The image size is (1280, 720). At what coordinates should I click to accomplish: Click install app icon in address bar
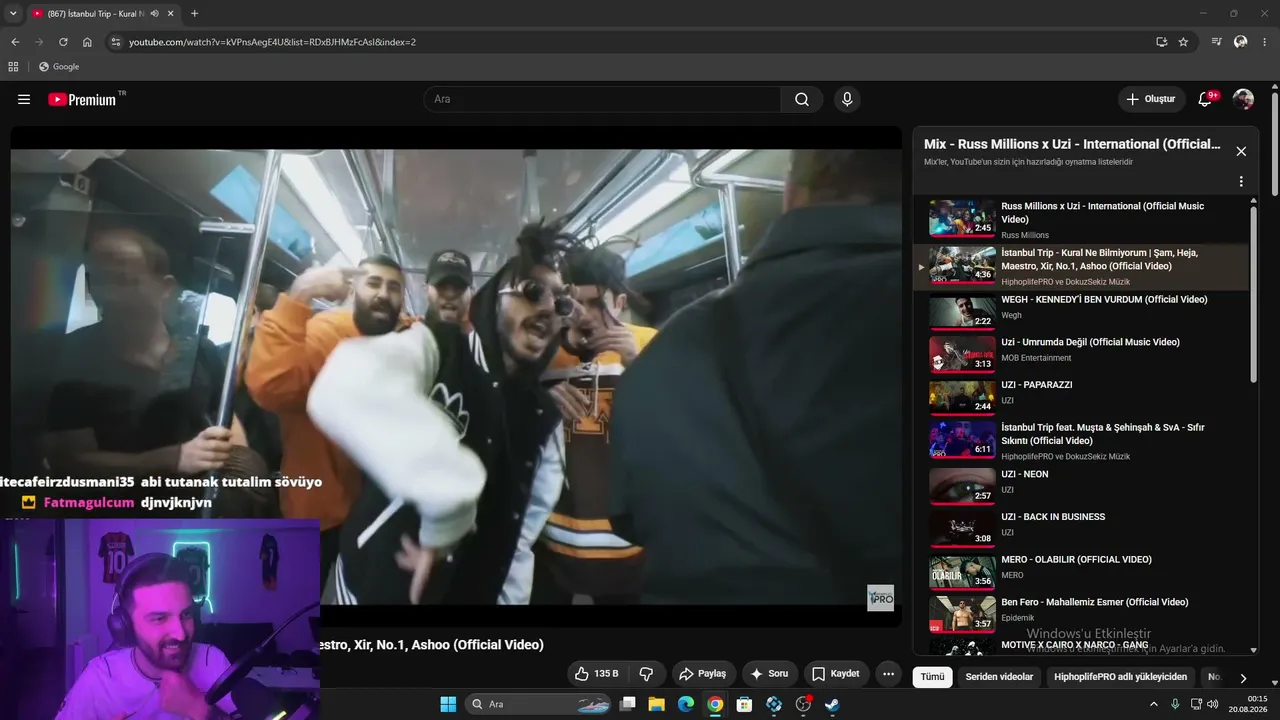(1161, 42)
